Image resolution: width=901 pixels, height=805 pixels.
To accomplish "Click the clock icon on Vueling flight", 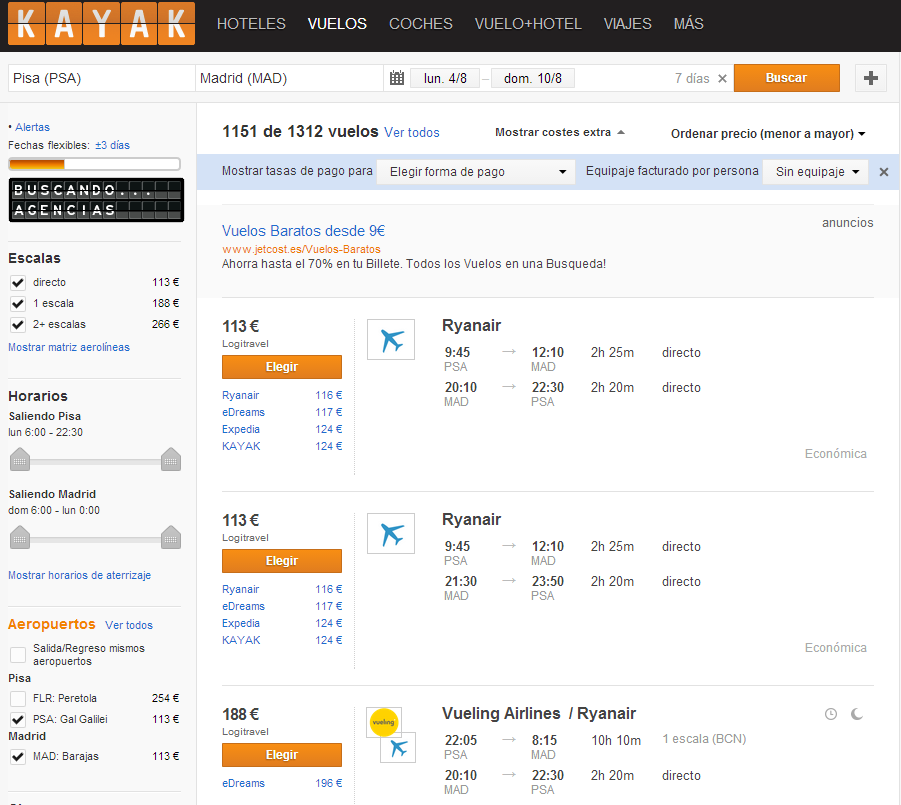I will pos(830,714).
